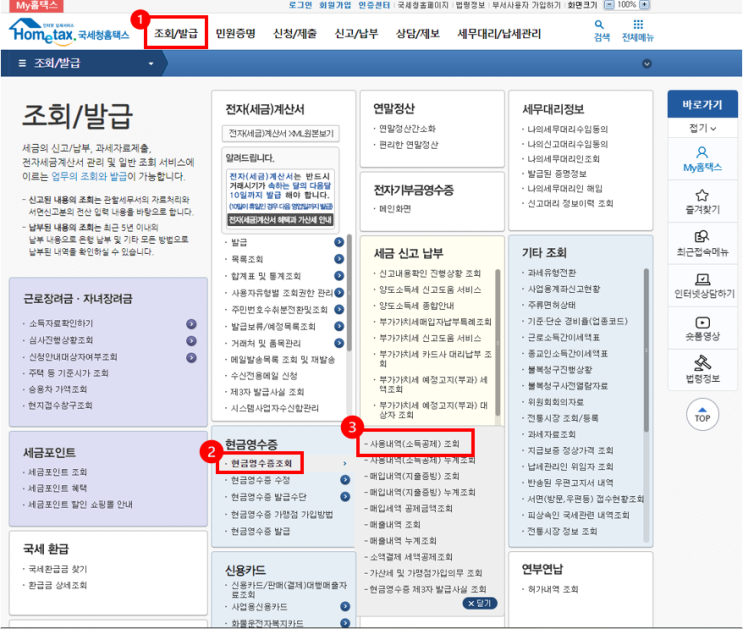The width and height of the screenshot is (743, 629).
Task: Click the TOP scroll-to-top button
Action: click(702, 415)
